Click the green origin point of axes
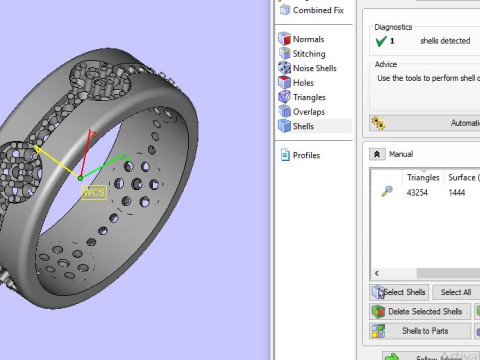Screen dimensions: 480x360 tap(80, 178)
